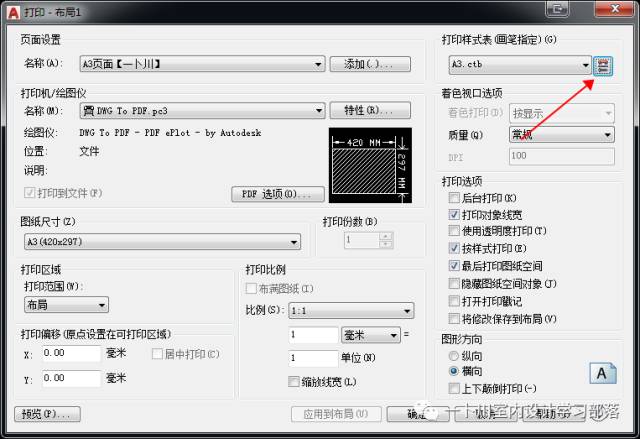
Task: Enable 将修改保存到布局 checkbox
Action: [454, 319]
